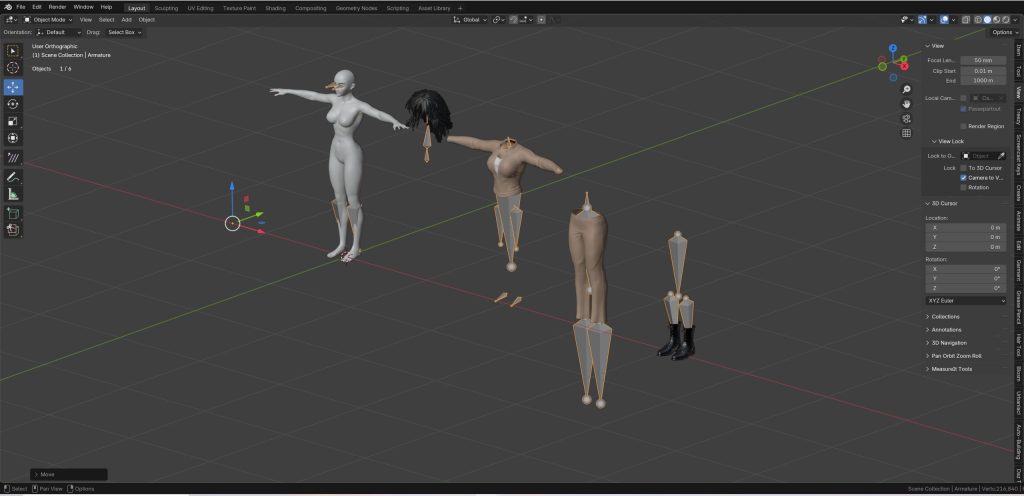Click the Focal Length 50 mm field

(983, 60)
